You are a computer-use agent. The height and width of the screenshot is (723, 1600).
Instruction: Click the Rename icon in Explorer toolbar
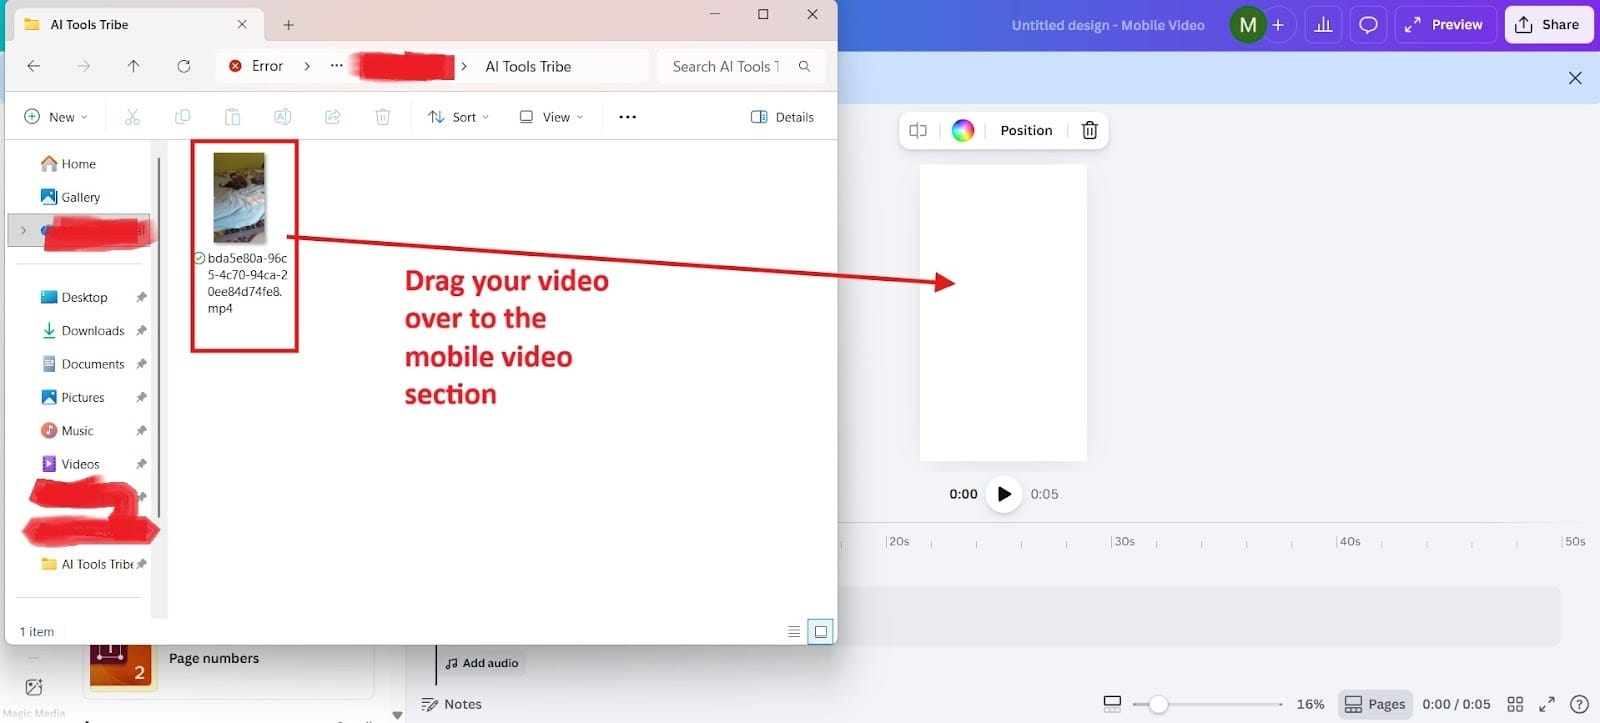point(283,117)
